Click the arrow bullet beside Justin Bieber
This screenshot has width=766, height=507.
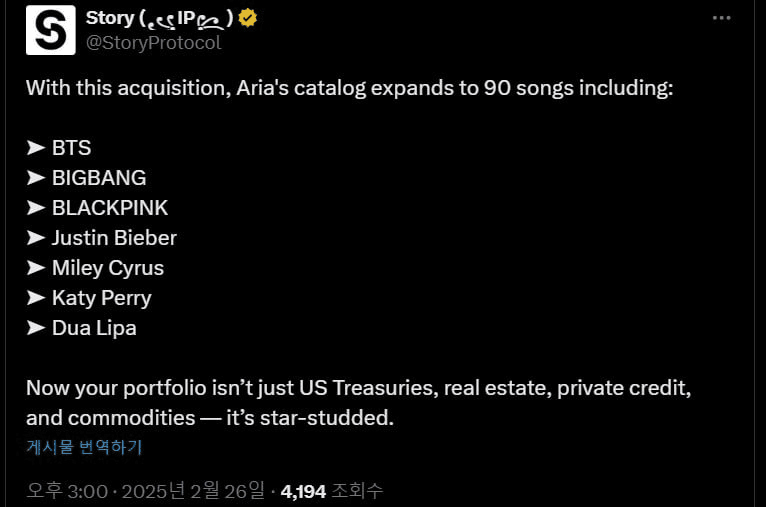coord(36,238)
